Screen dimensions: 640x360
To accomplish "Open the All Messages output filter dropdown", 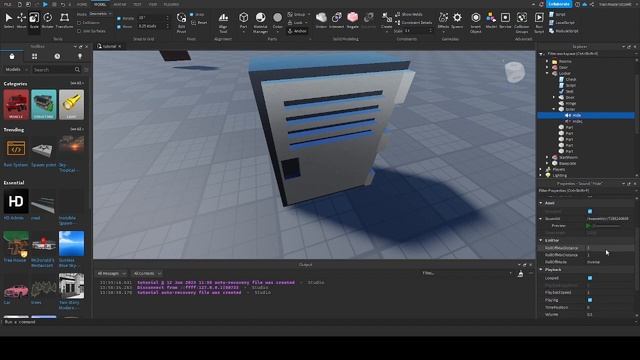I will (111, 273).
